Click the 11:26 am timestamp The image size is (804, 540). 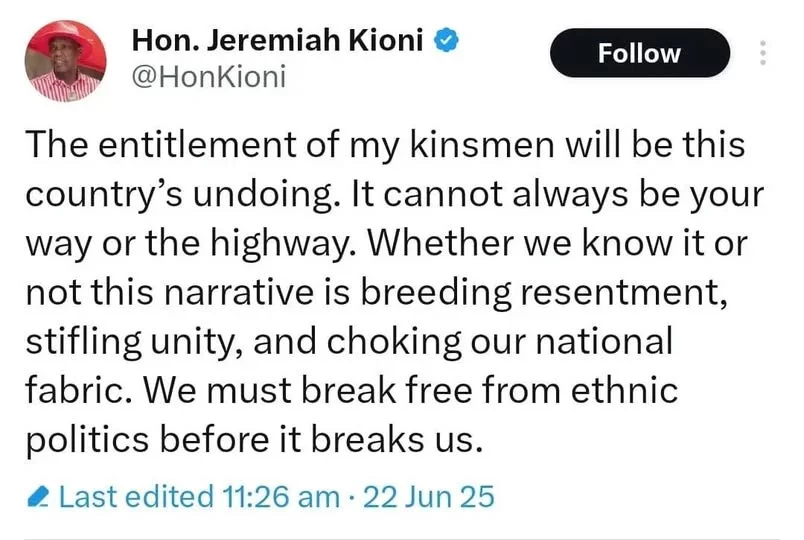pos(281,497)
